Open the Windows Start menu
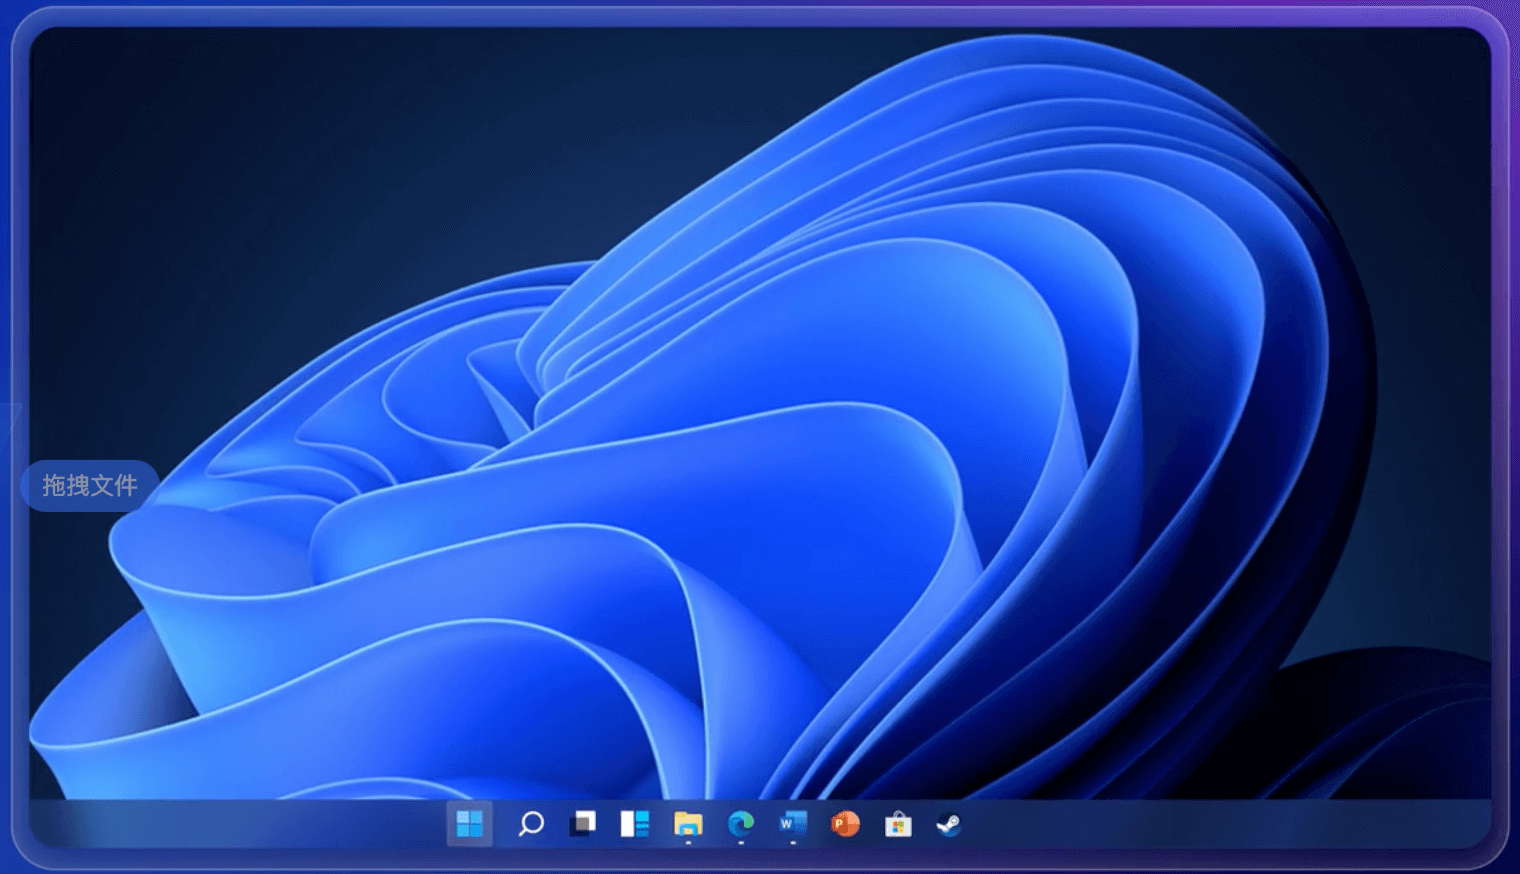 469,824
